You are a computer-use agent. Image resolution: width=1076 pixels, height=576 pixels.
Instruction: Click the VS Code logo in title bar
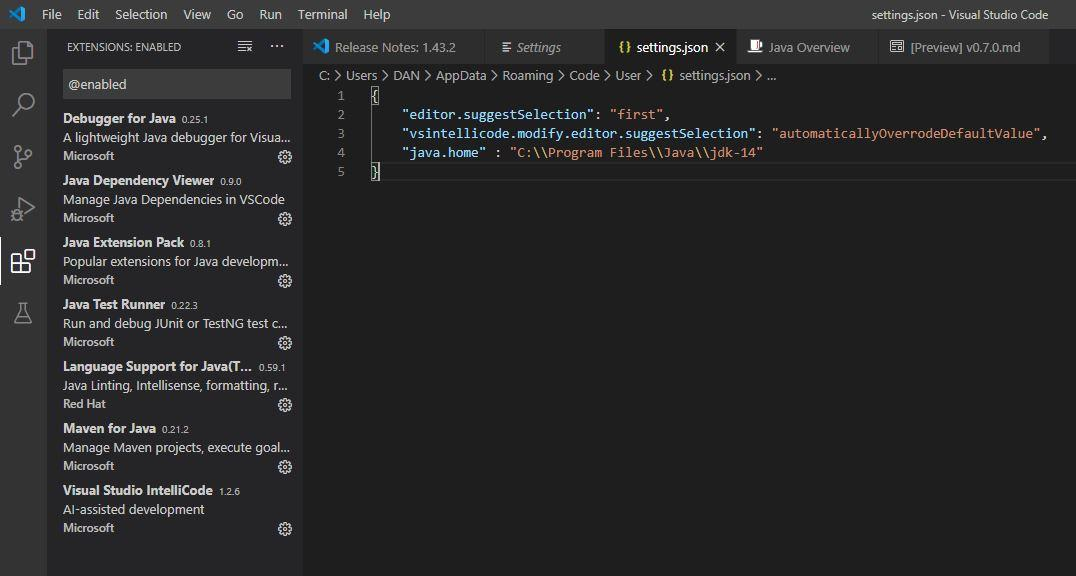pyautogui.click(x=17, y=14)
